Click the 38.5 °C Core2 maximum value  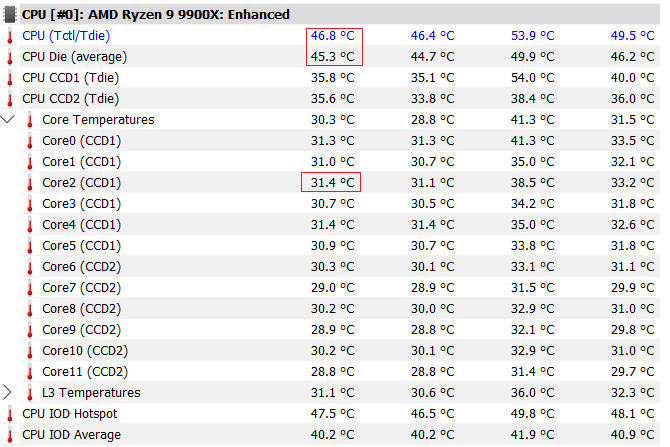[532, 182]
